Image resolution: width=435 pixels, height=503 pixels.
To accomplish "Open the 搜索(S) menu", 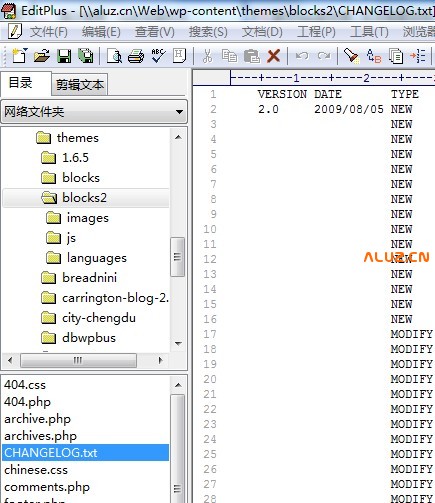I will click(x=208, y=32).
